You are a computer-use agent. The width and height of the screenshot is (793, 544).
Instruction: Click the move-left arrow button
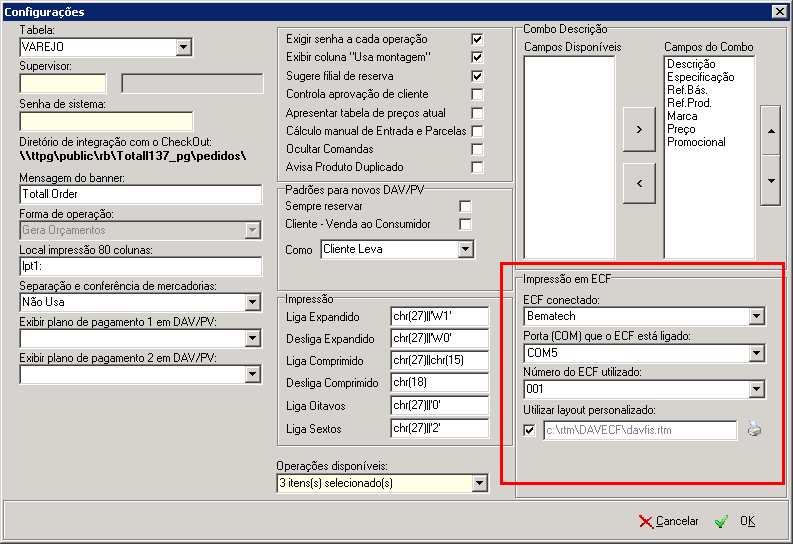[639, 183]
